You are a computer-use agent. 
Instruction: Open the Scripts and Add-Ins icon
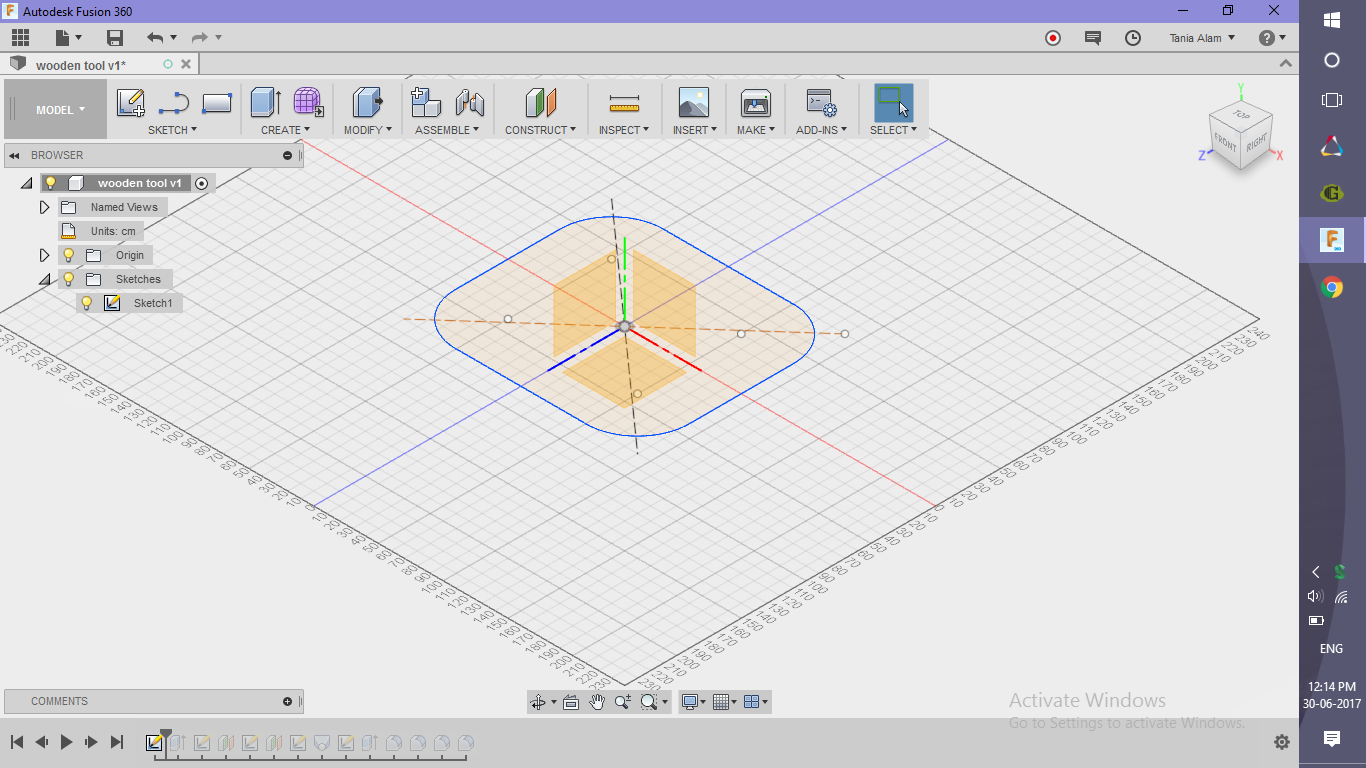[821, 102]
